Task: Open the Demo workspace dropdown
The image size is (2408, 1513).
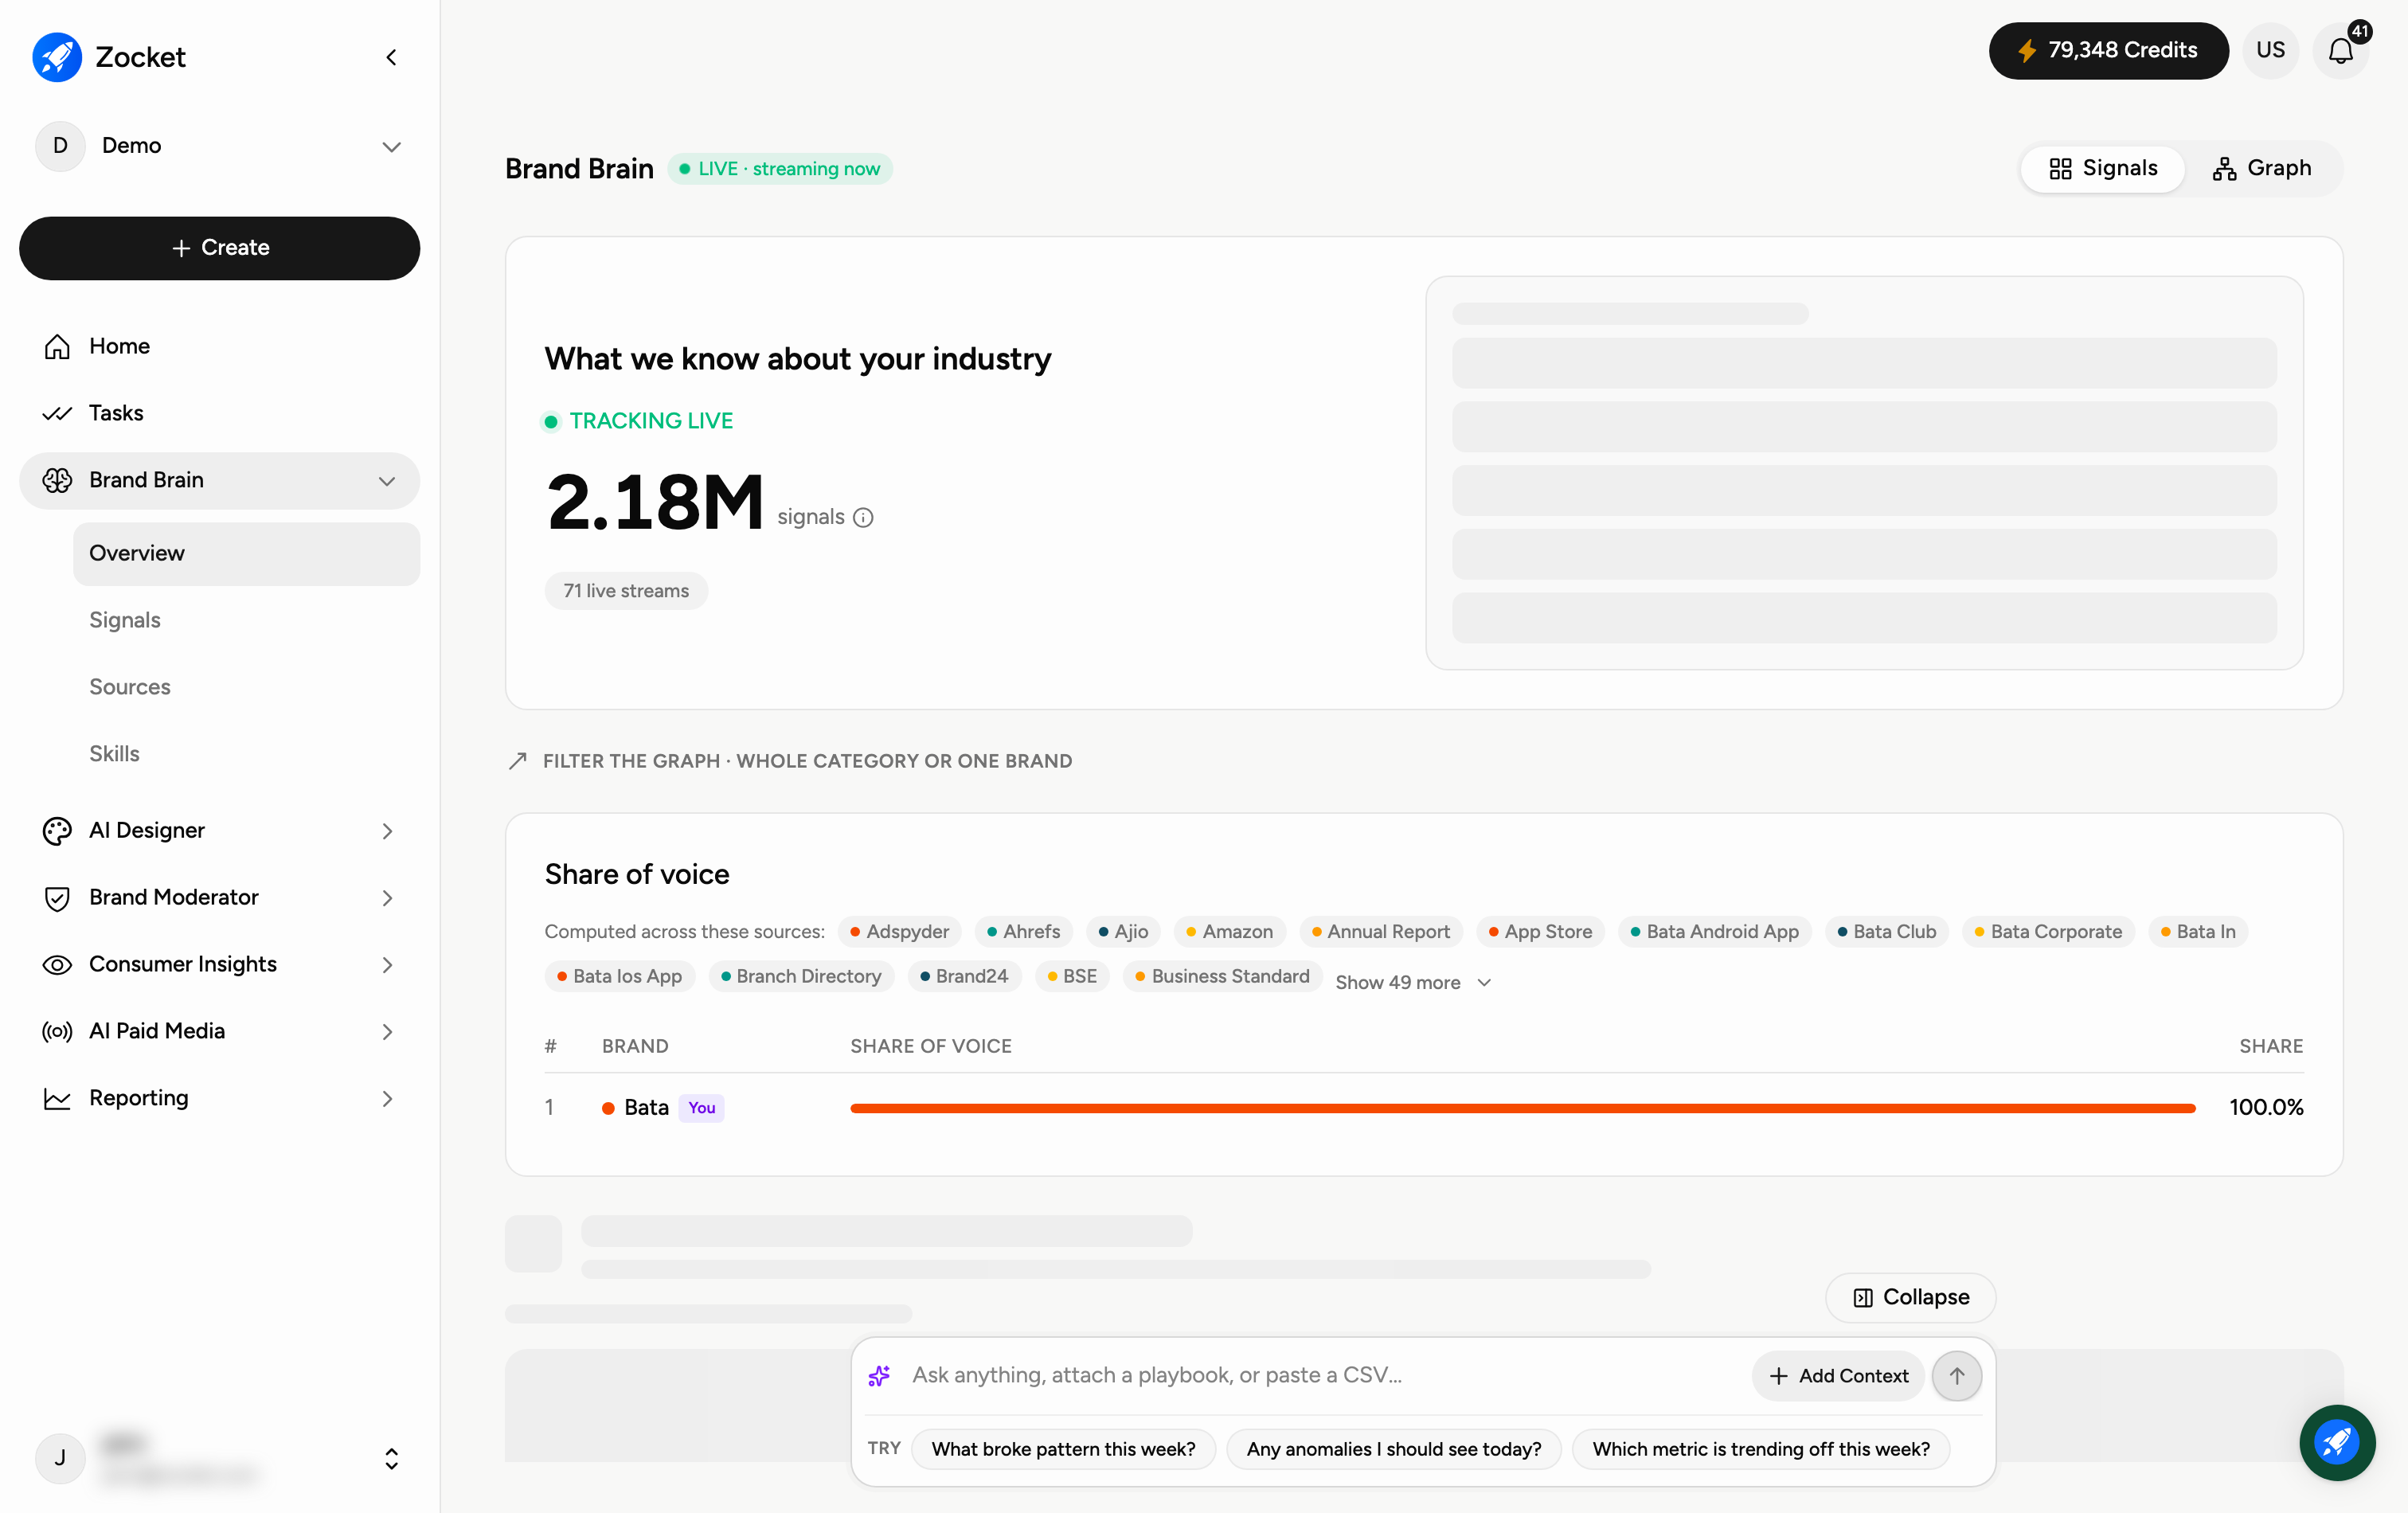Action: click(x=391, y=147)
